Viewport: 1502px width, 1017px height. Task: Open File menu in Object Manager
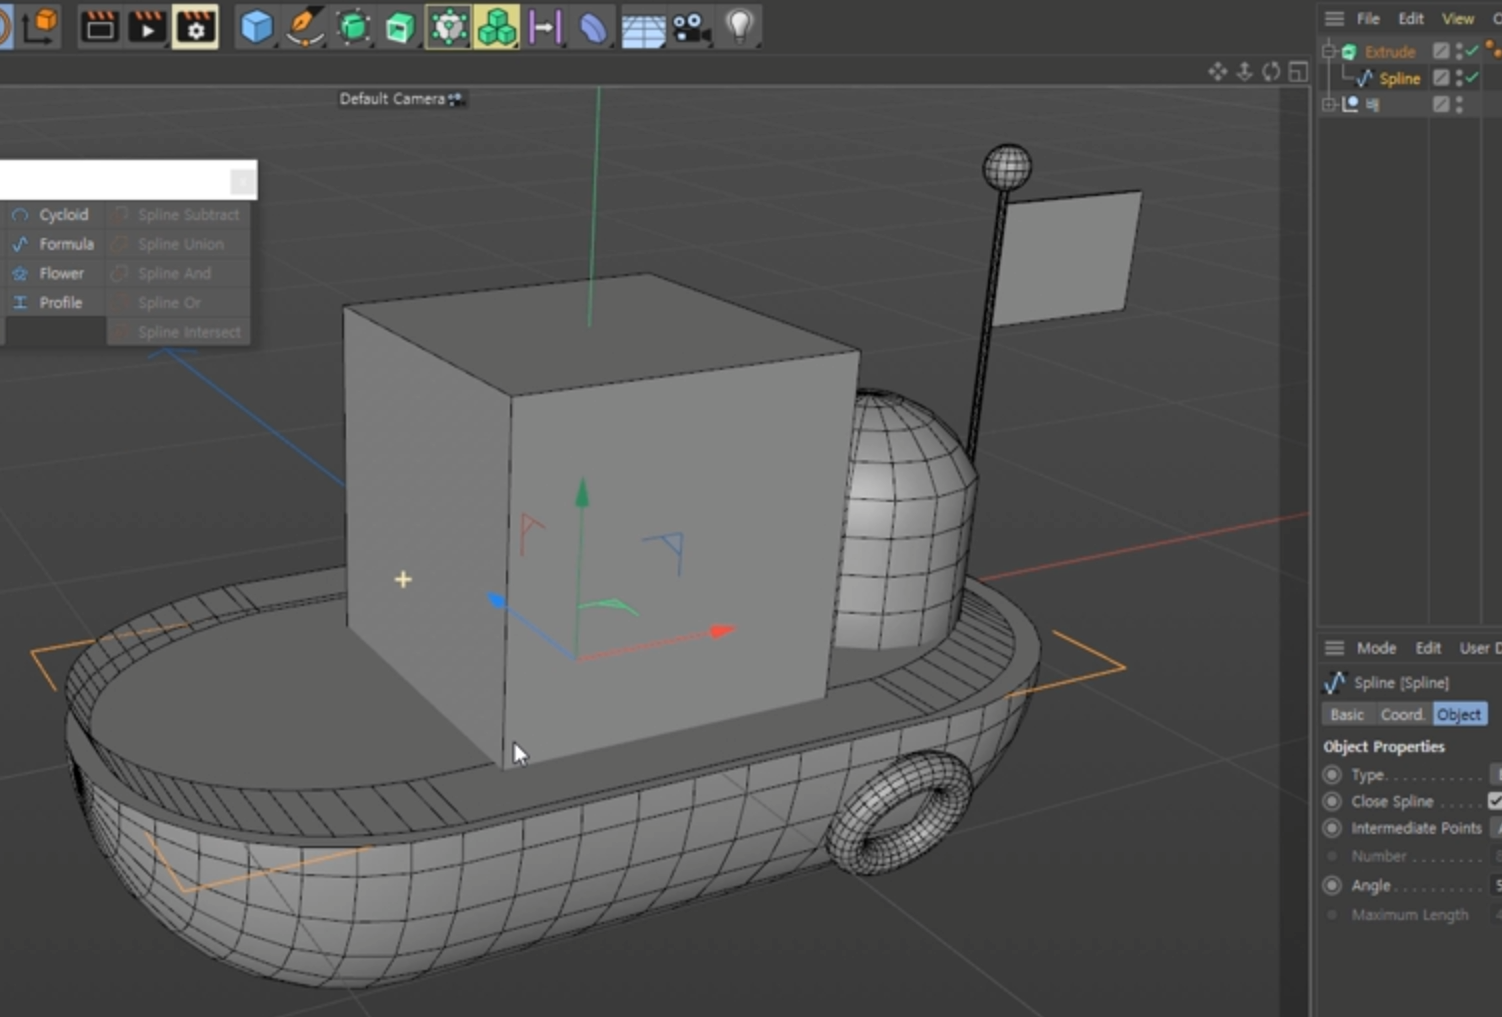[x=1368, y=19]
